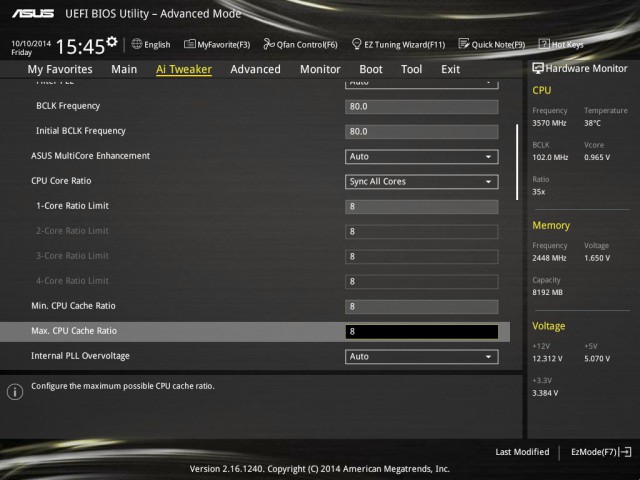Click the 2-Core Ratio Limit field
640x480 pixels.
point(422,232)
